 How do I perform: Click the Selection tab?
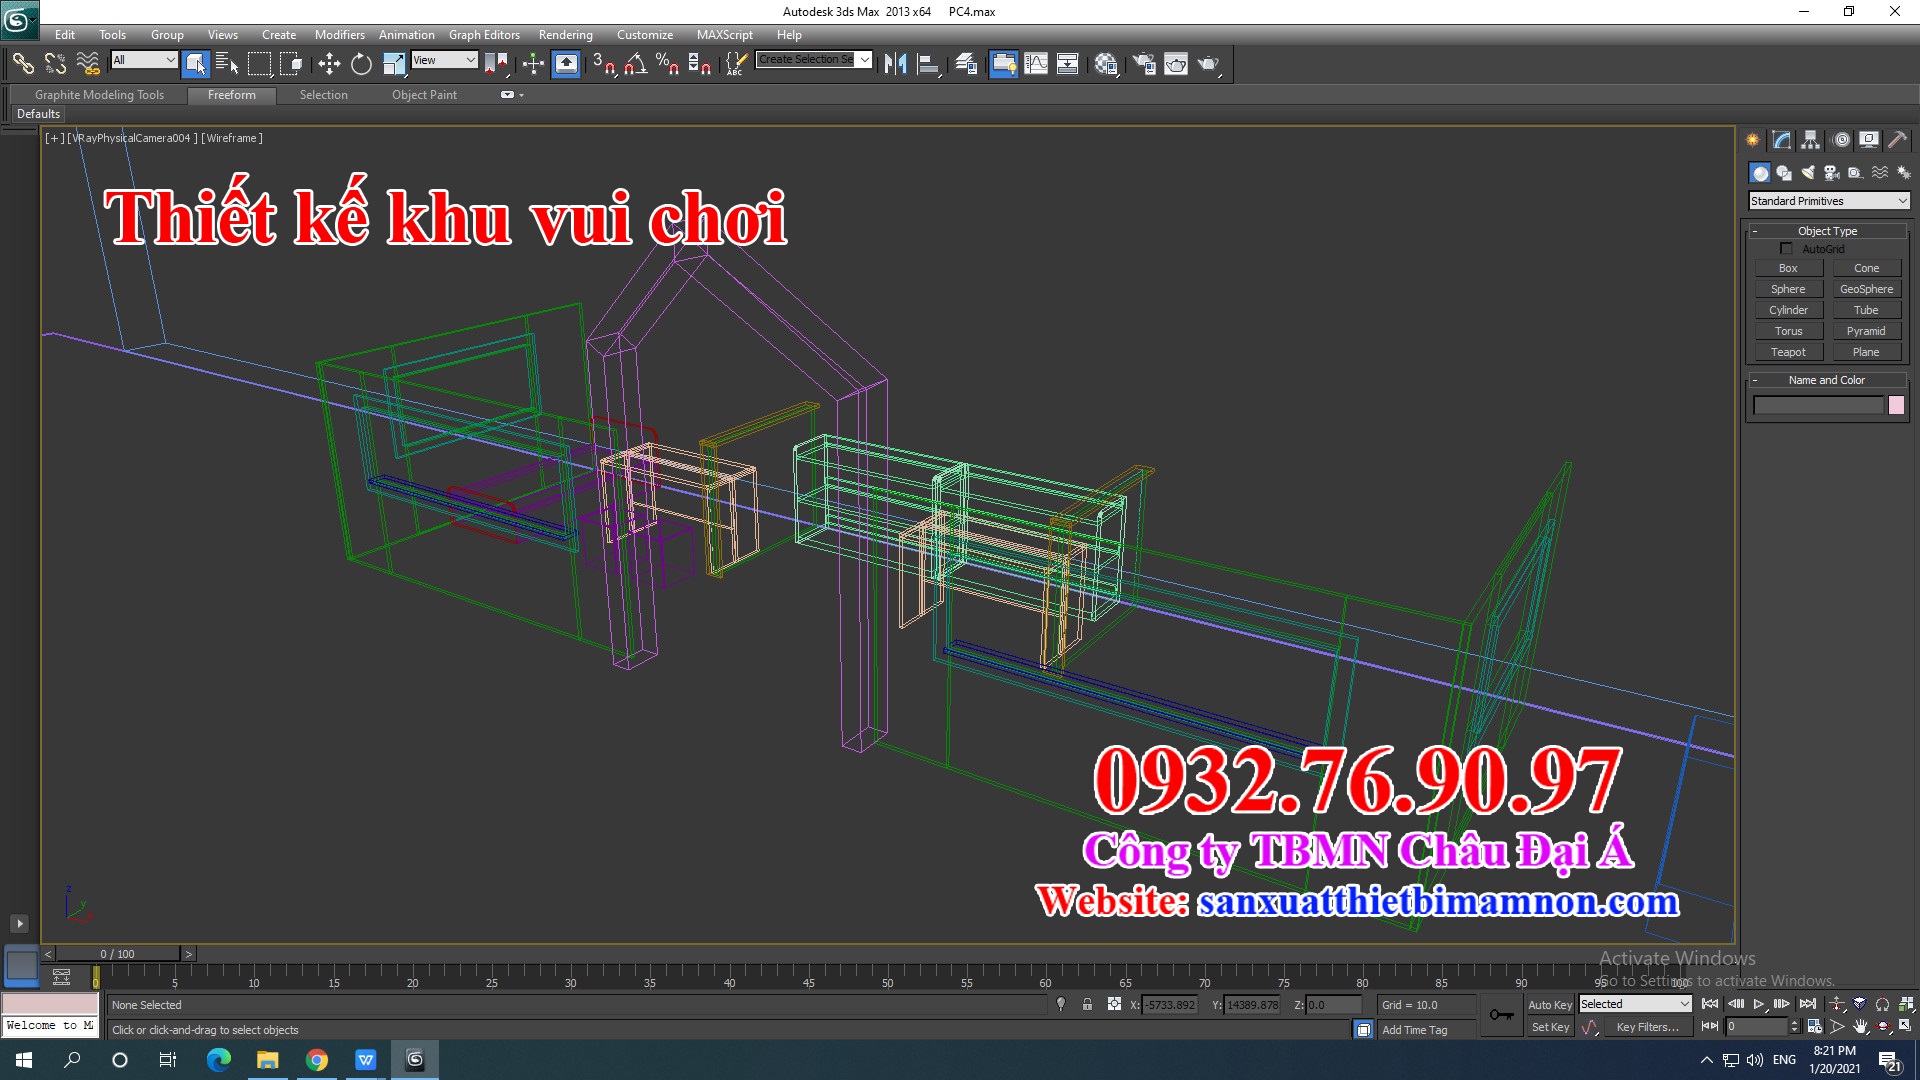point(323,94)
